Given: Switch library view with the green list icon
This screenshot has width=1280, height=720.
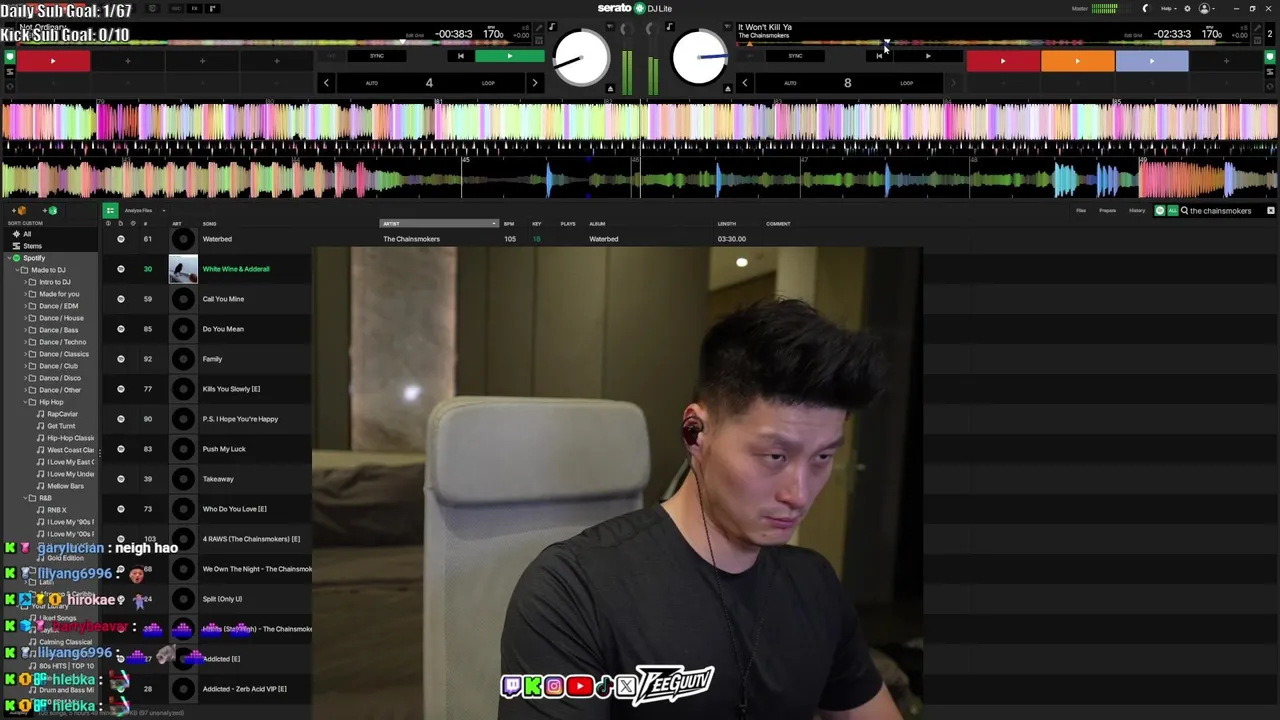Looking at the screenshot, I should (x=110, y=210).
